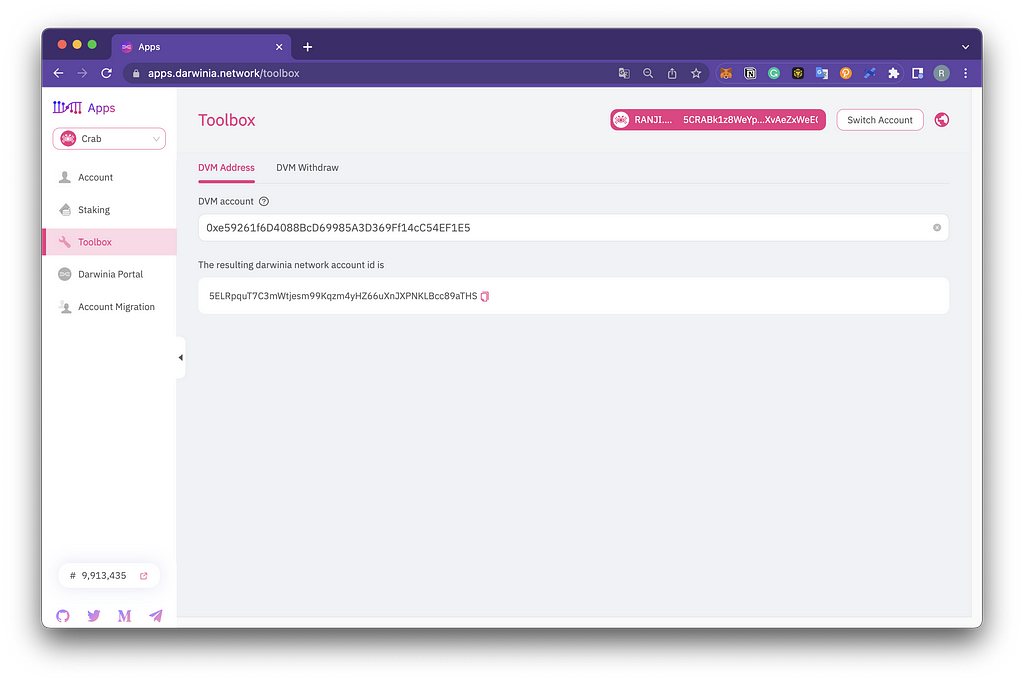1024x683 pixels.
Task: Open the Account sidebar item
Action: pyautogui.click(x=109, y=177)
